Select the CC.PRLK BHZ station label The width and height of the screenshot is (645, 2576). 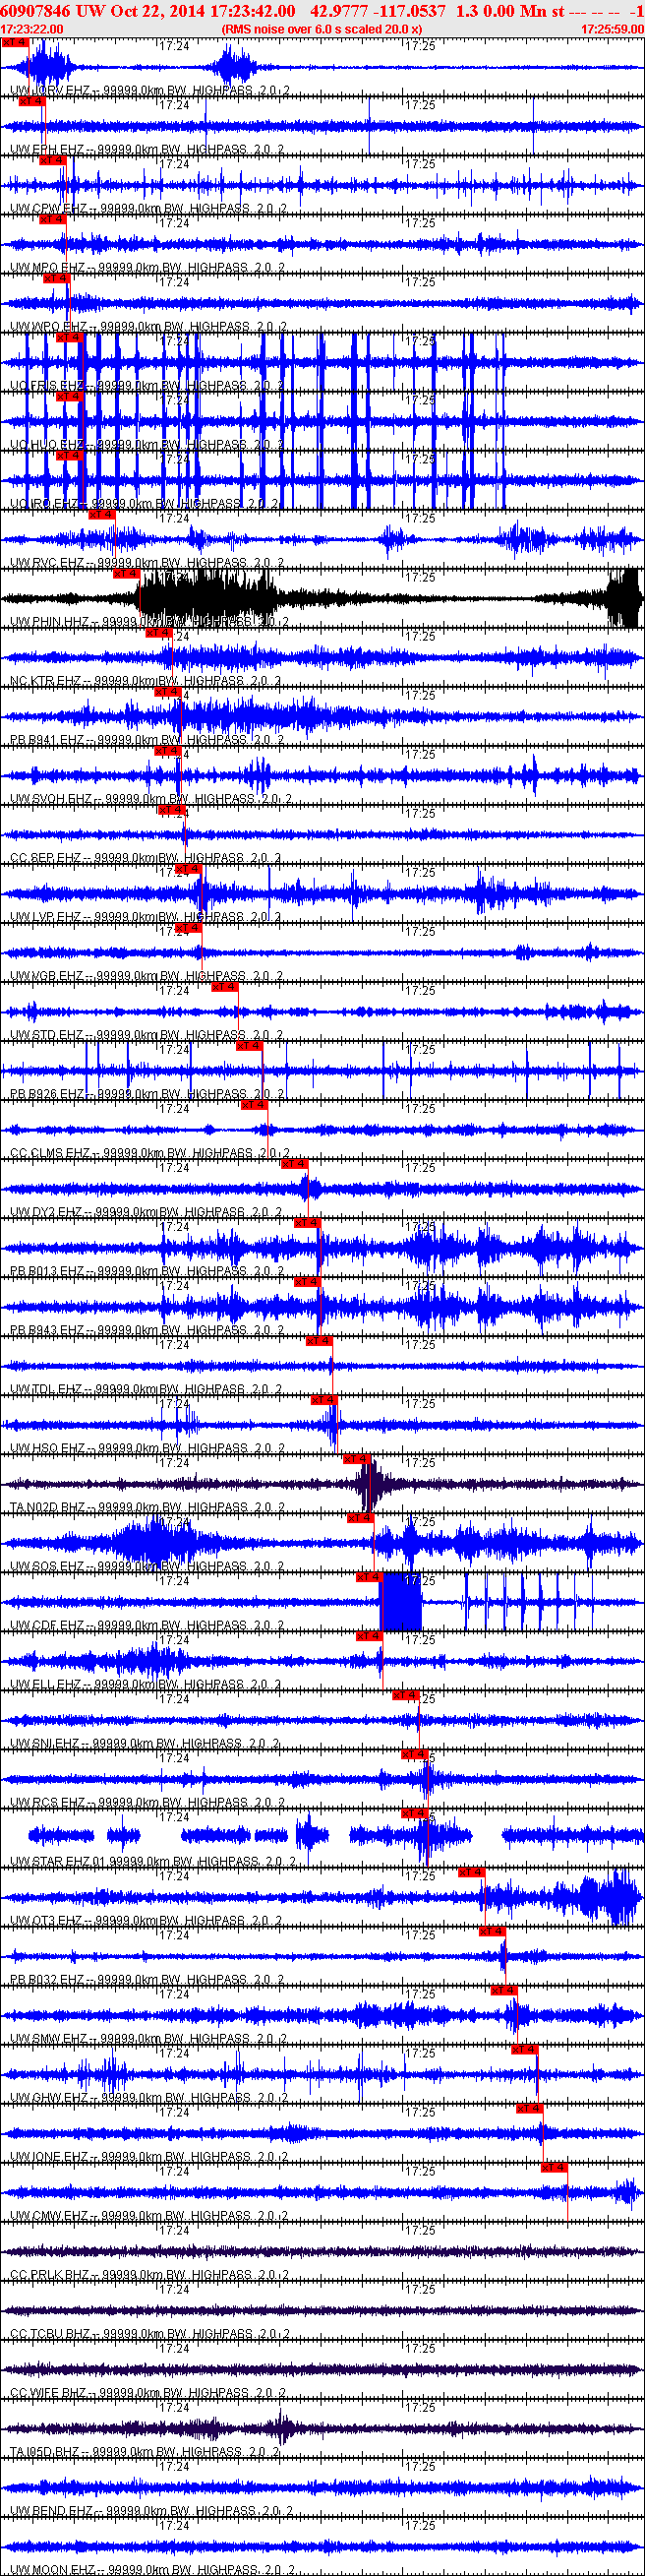tap(50, 2274)
